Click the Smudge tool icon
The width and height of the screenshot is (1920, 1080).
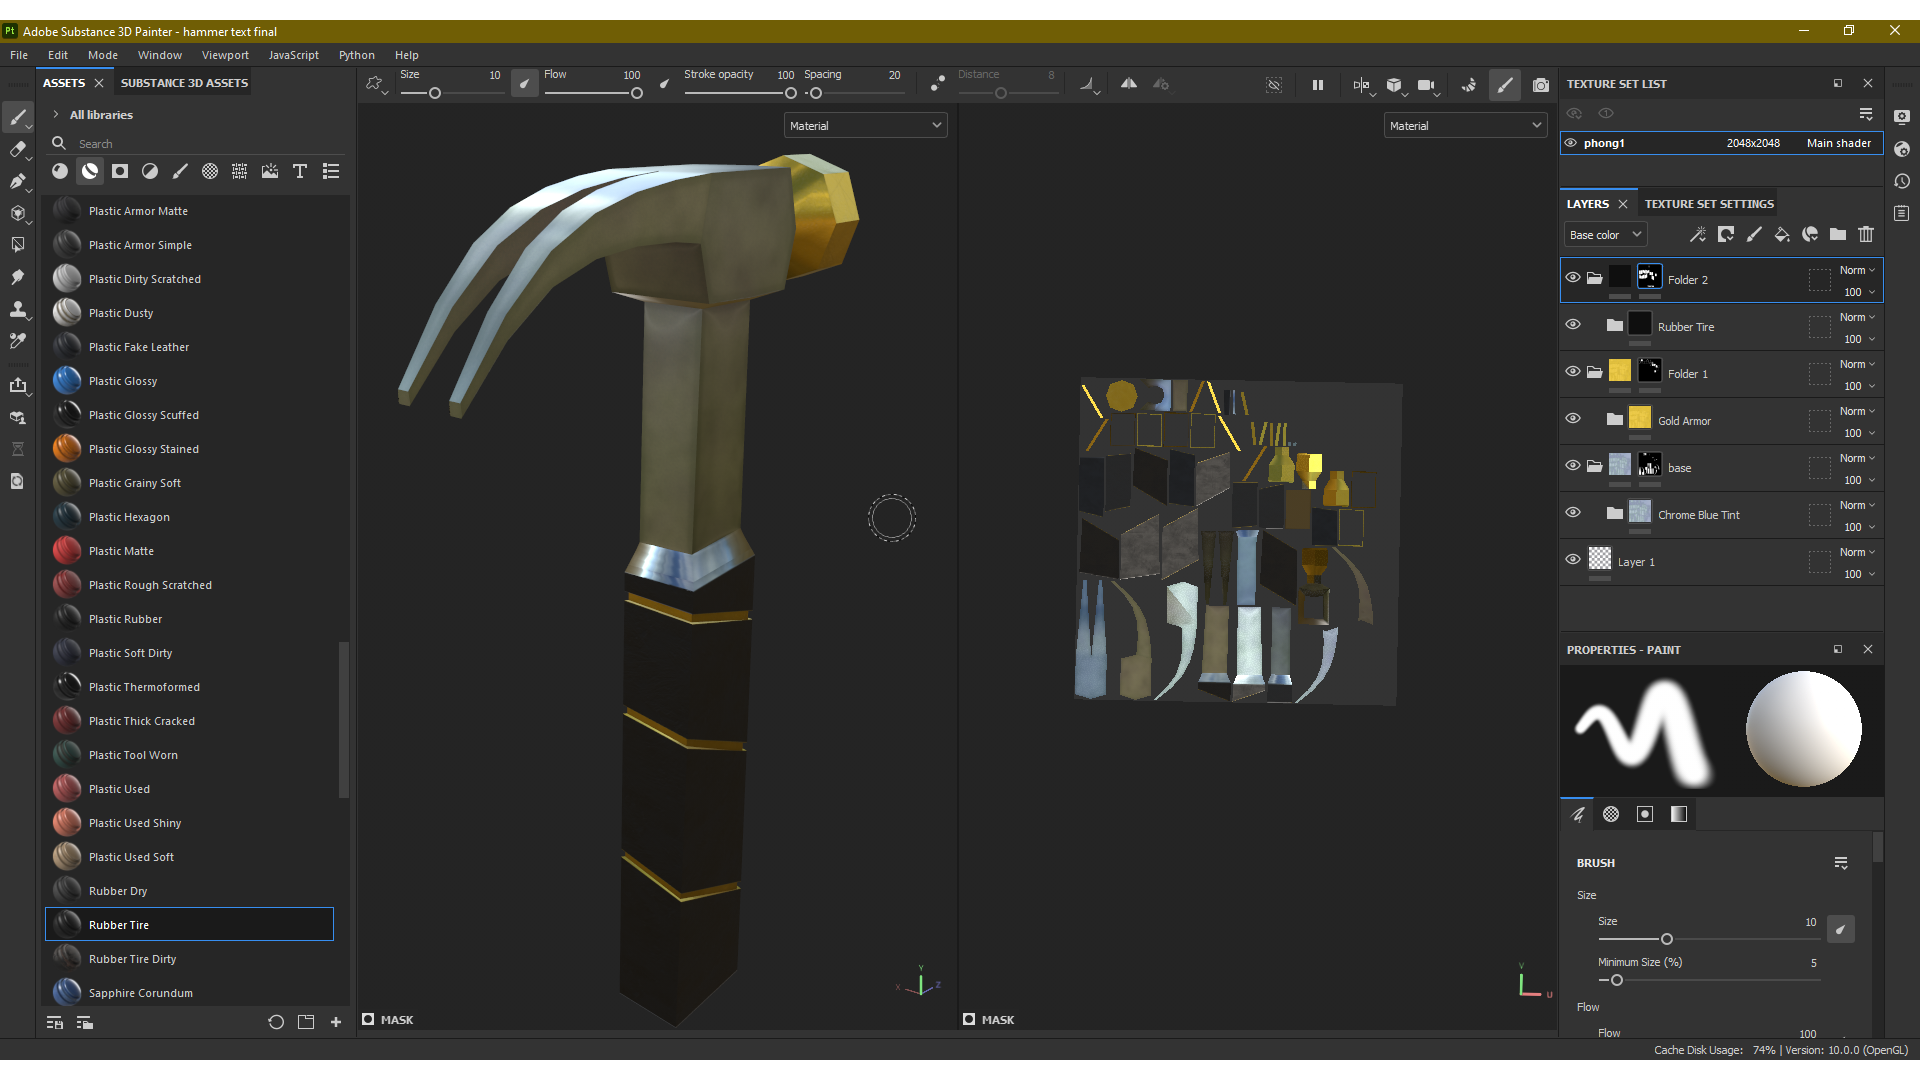coord(17,277)
